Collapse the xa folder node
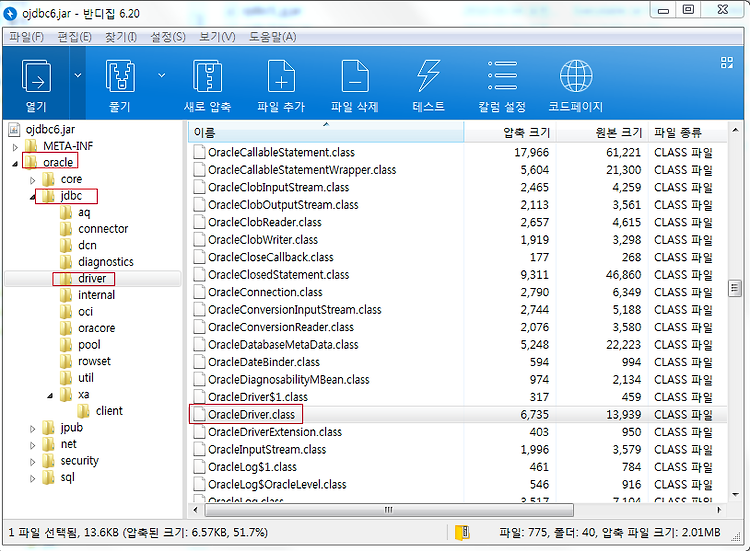The height and width of the screenshot is (551, 750). tap(50, 396)
